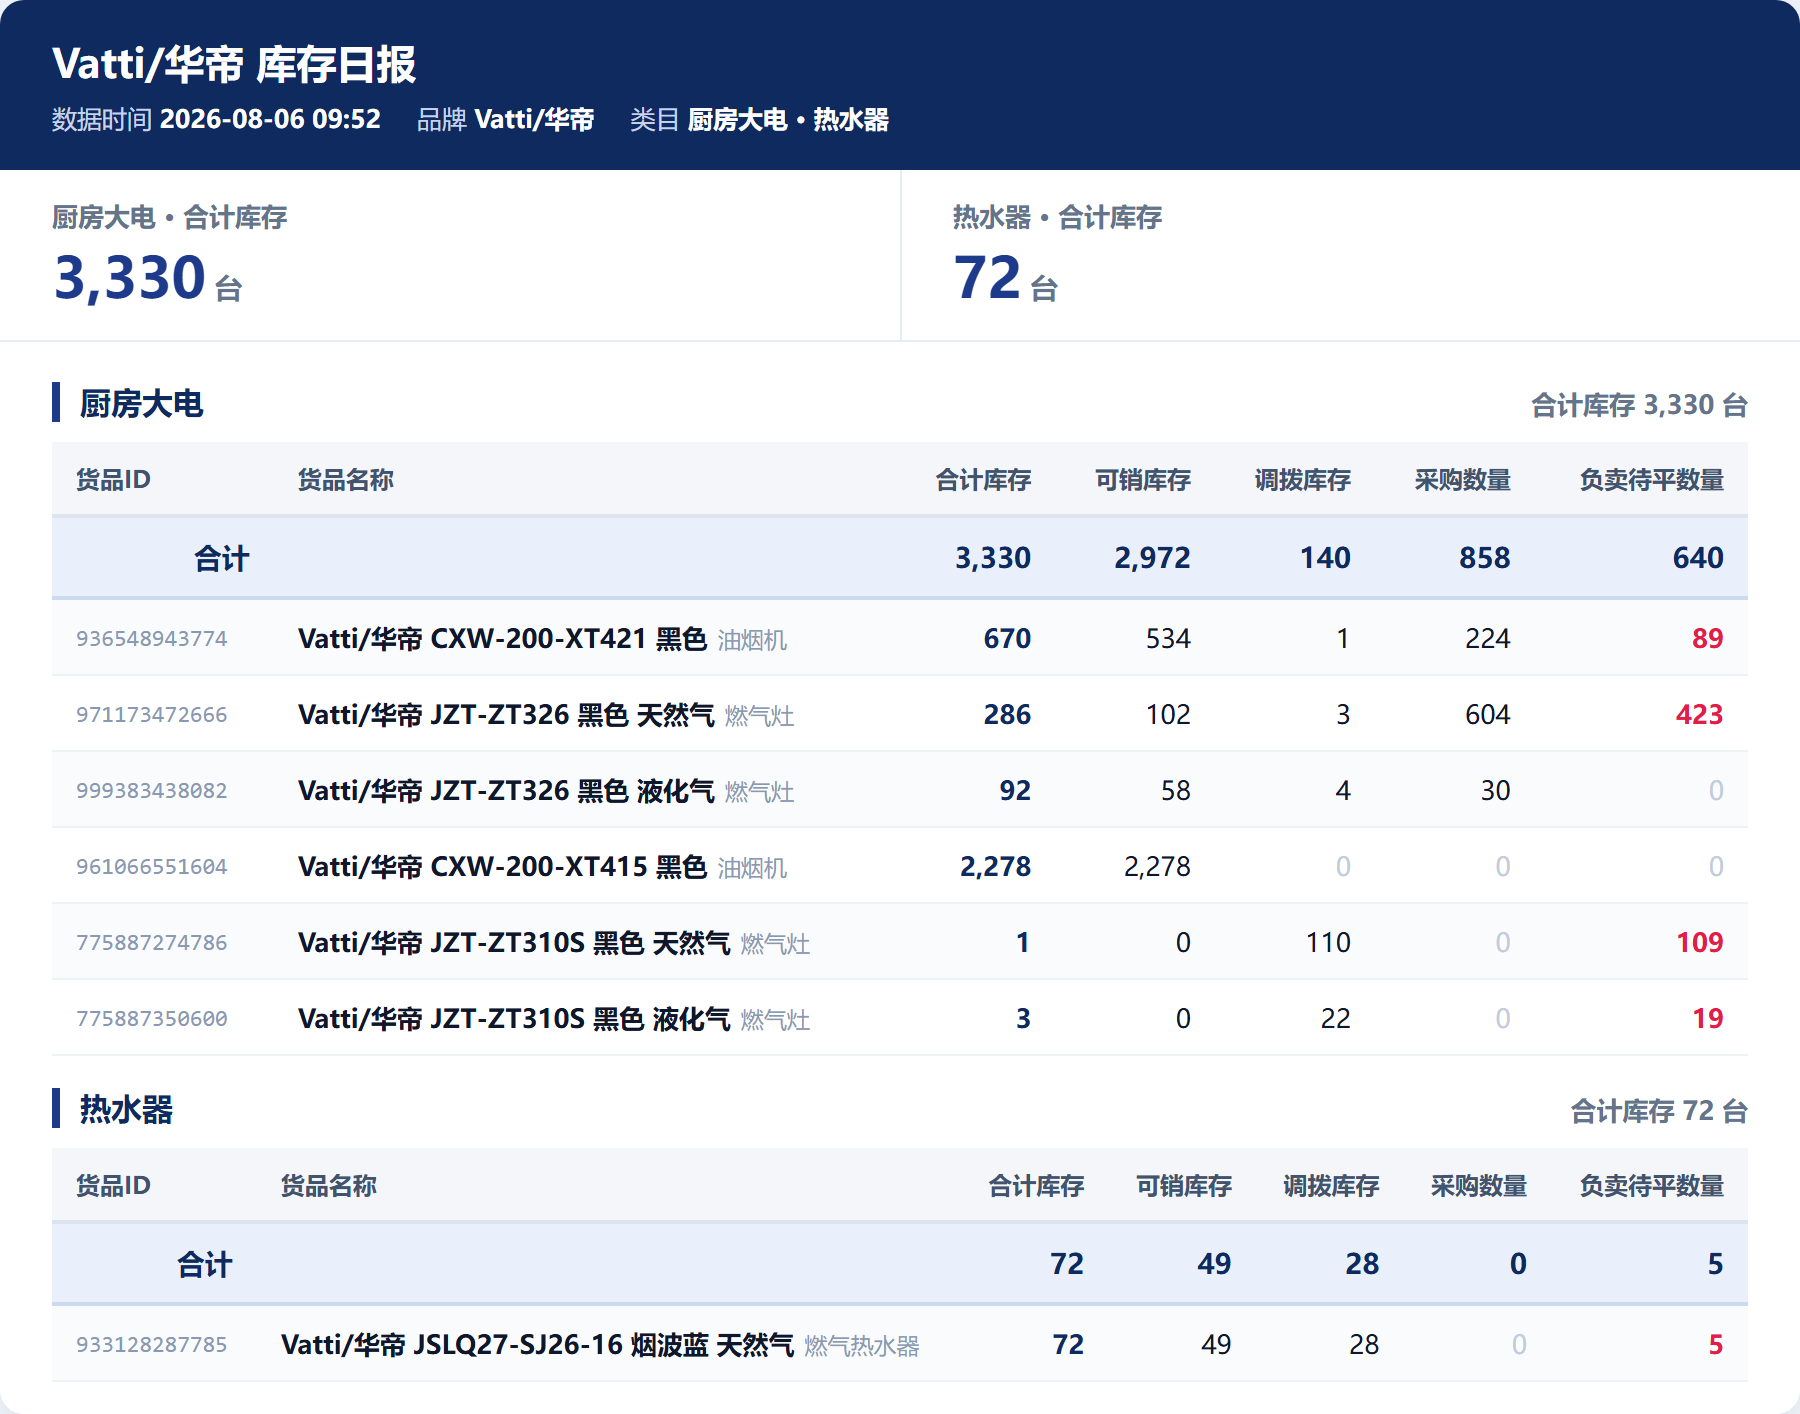Click 货品ID column header in 热水器 table
The image size is (1800, 1414).
(x=113, y=1186)
